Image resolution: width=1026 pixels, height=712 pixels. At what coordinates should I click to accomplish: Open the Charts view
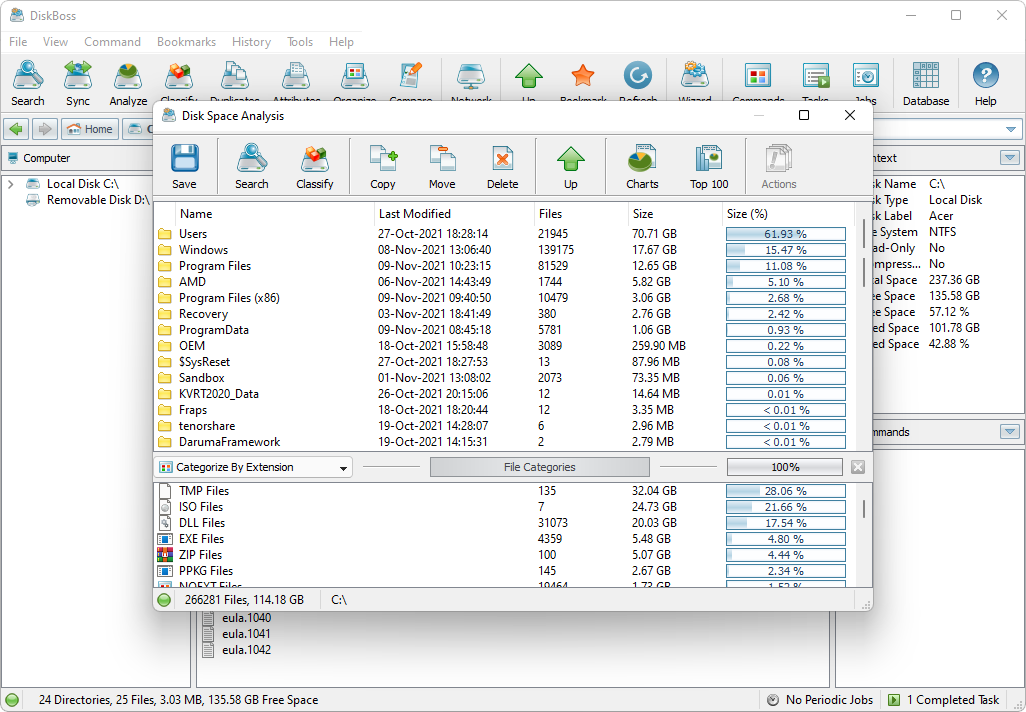pos(643,167)
